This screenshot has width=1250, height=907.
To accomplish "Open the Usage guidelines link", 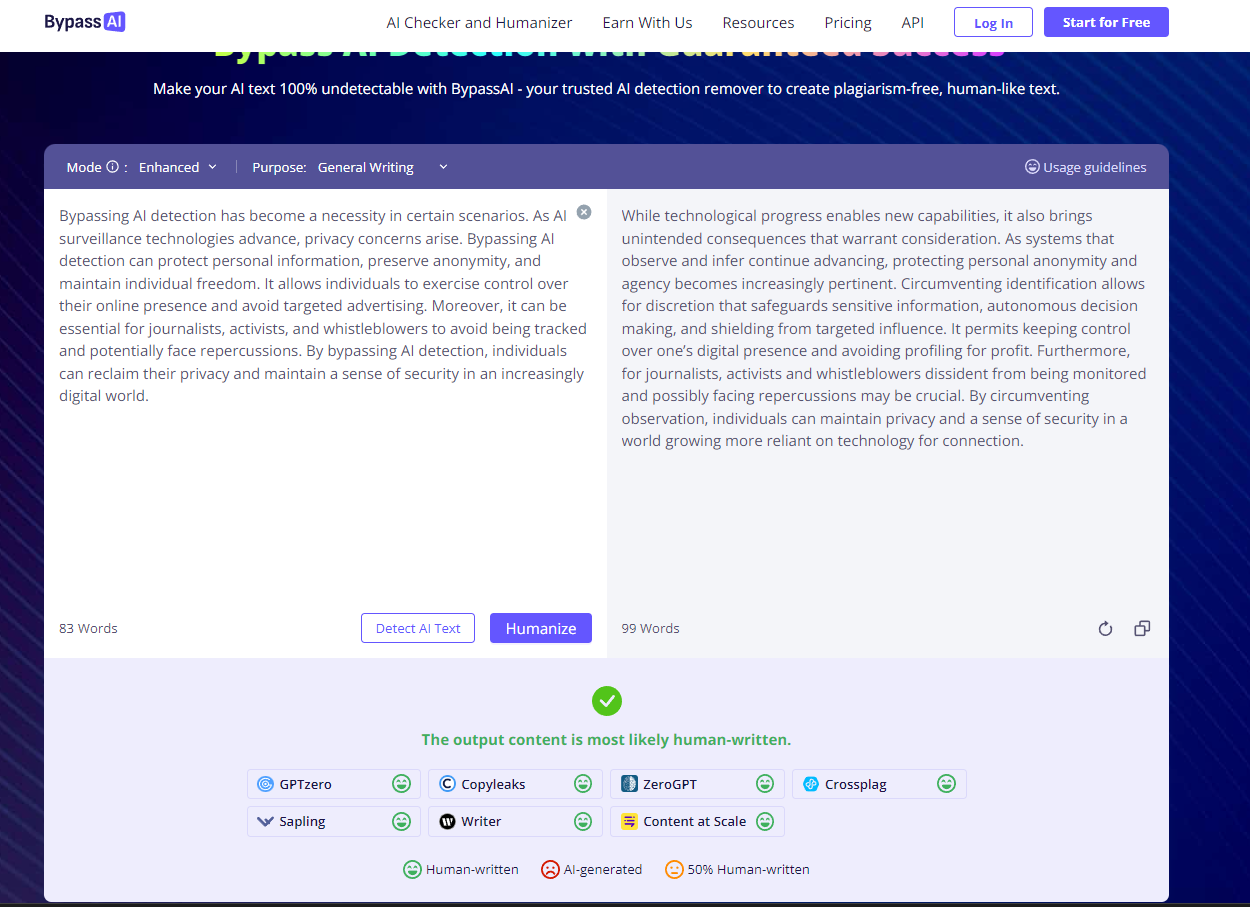I will [x=1086, y=167].
